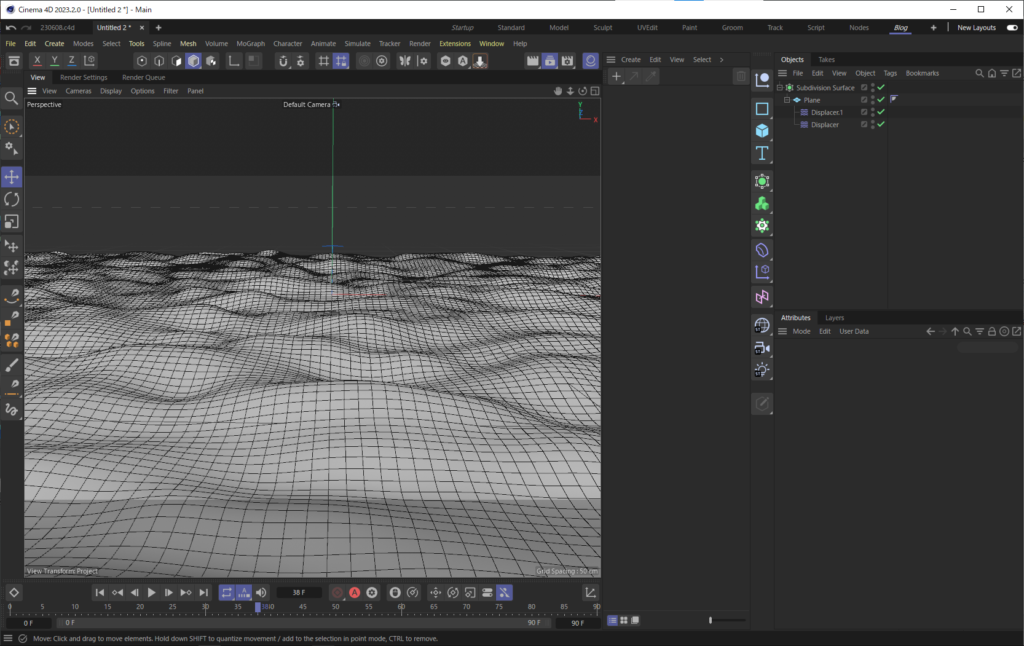Select the Move tool
The height and width of the screenshot is (646, 1024).
pyautogui.click(x=12, y=176)
